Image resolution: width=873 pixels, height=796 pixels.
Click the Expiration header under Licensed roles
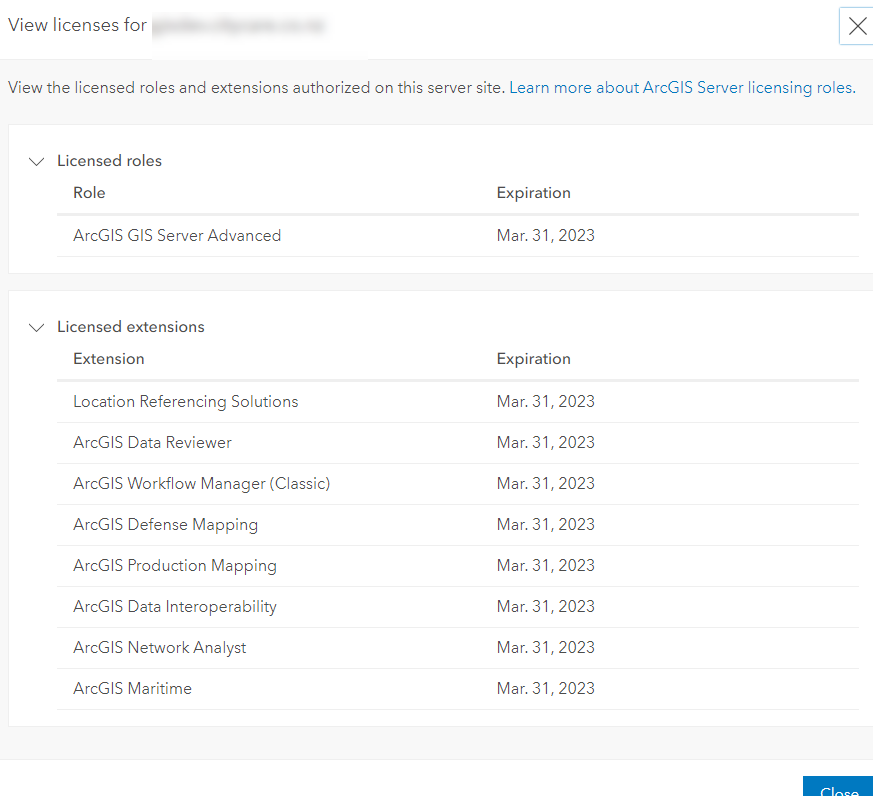[x=533, y=193]
